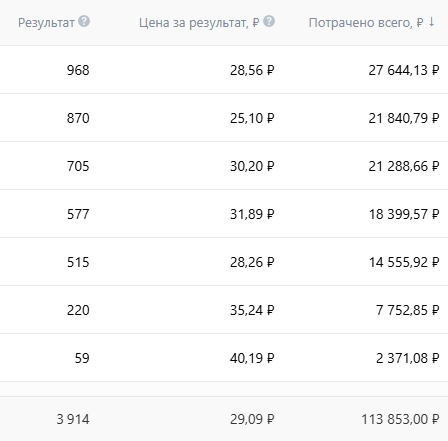This screenshot has height=441, width=448.
Task: Select price cell 25,10 ₽
Action: (252, 118)
